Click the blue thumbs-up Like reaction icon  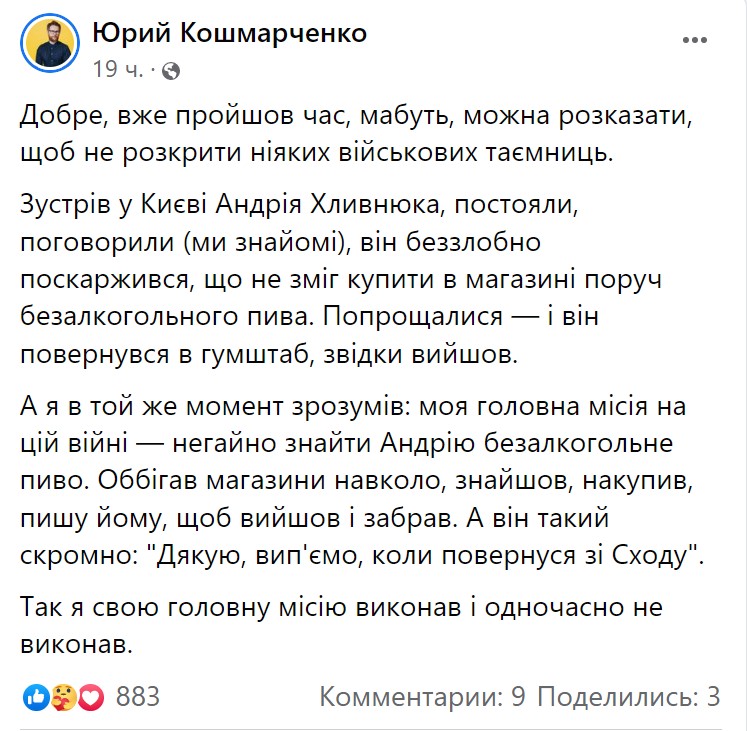[37, 696]
